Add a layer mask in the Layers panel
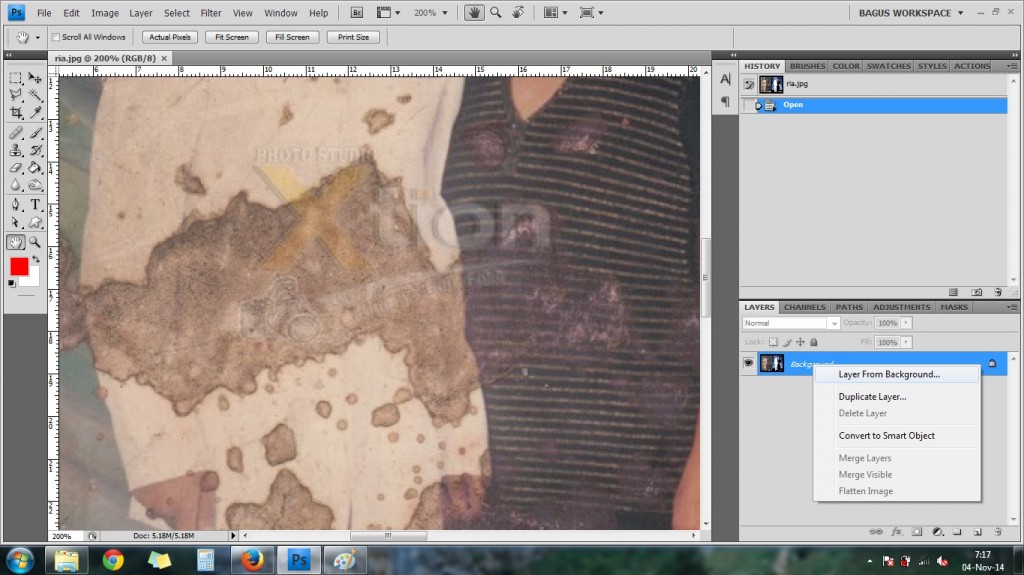The image size is (1024, 575). (917, 532)
